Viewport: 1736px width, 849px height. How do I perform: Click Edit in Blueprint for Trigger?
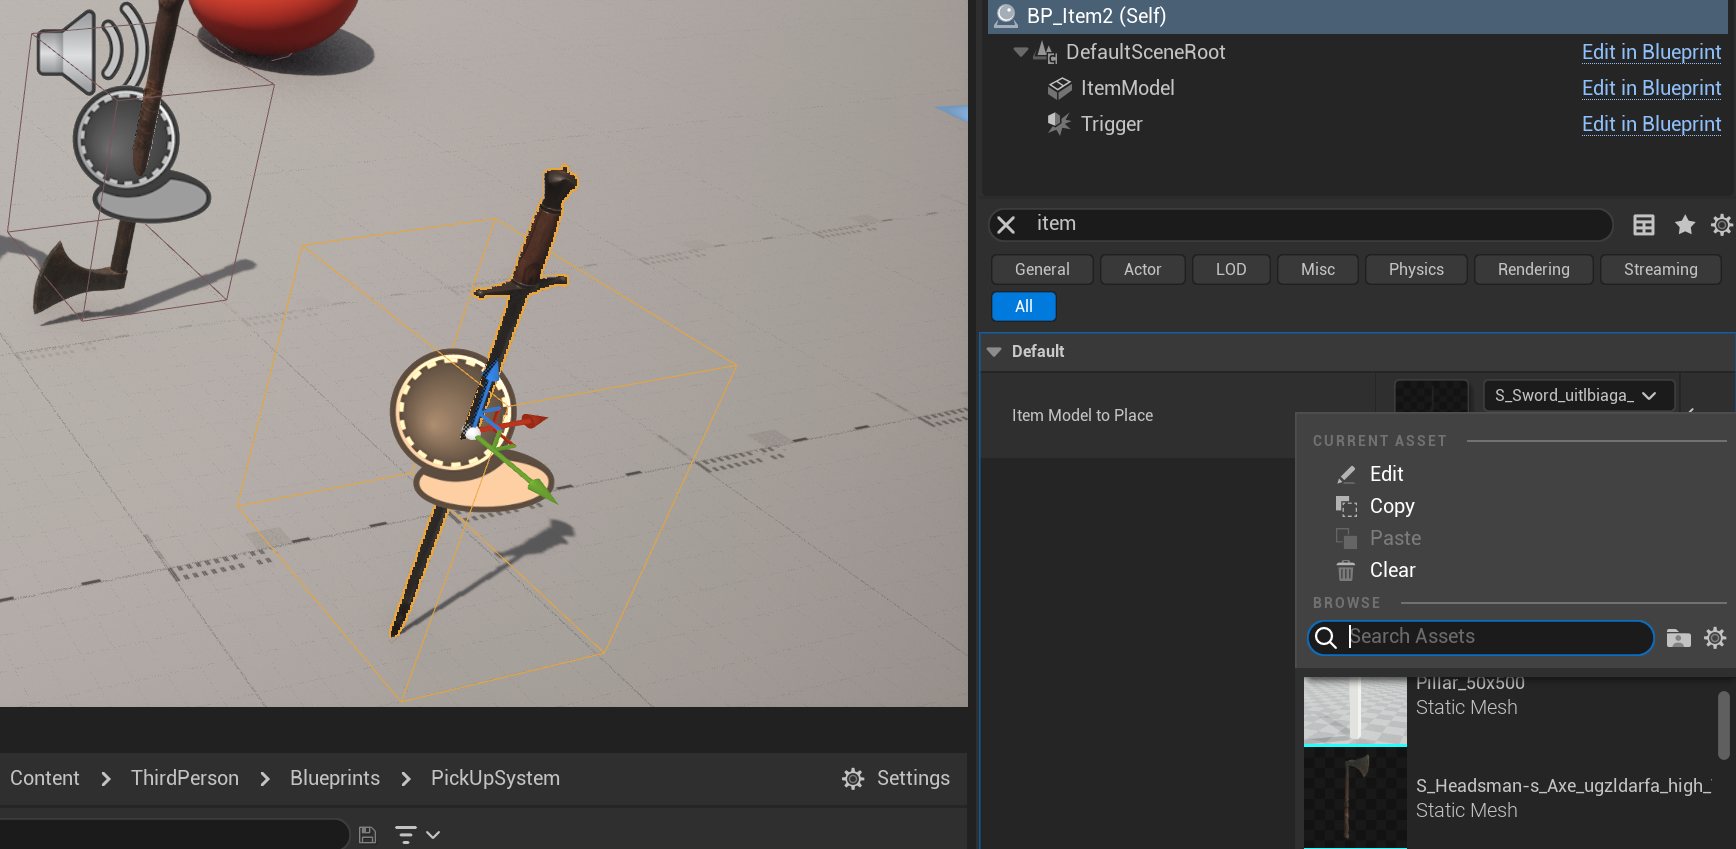pyautogui.click(x=1651, y=124)
